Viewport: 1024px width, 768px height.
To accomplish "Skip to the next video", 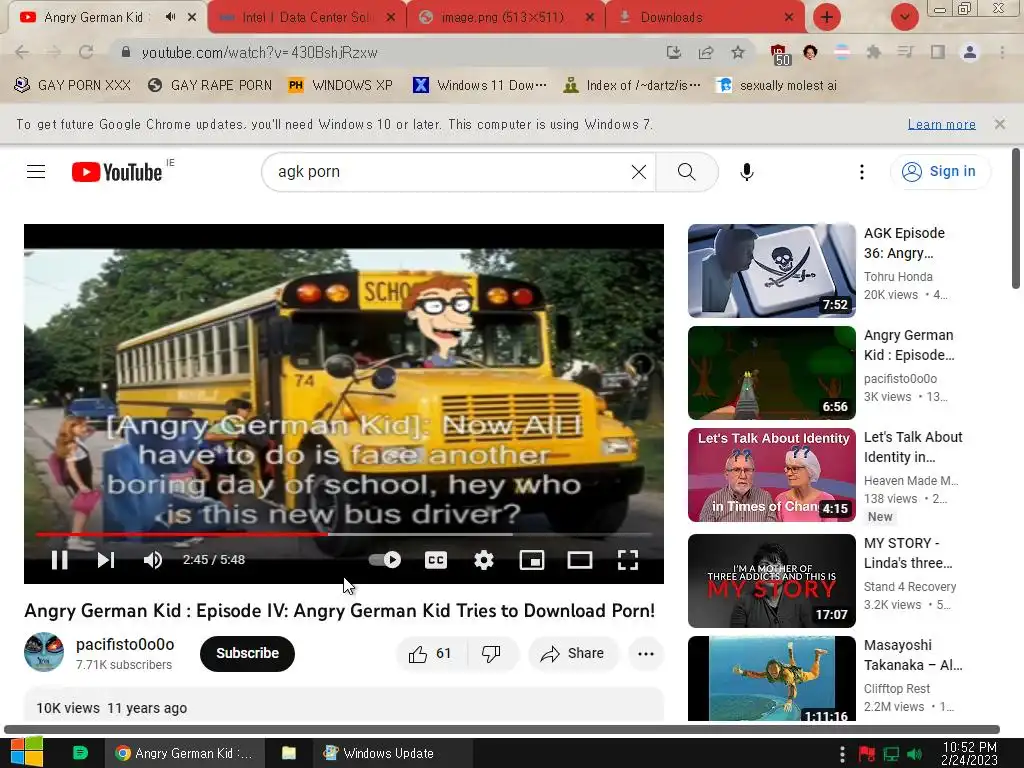I will tap(106, 560).
